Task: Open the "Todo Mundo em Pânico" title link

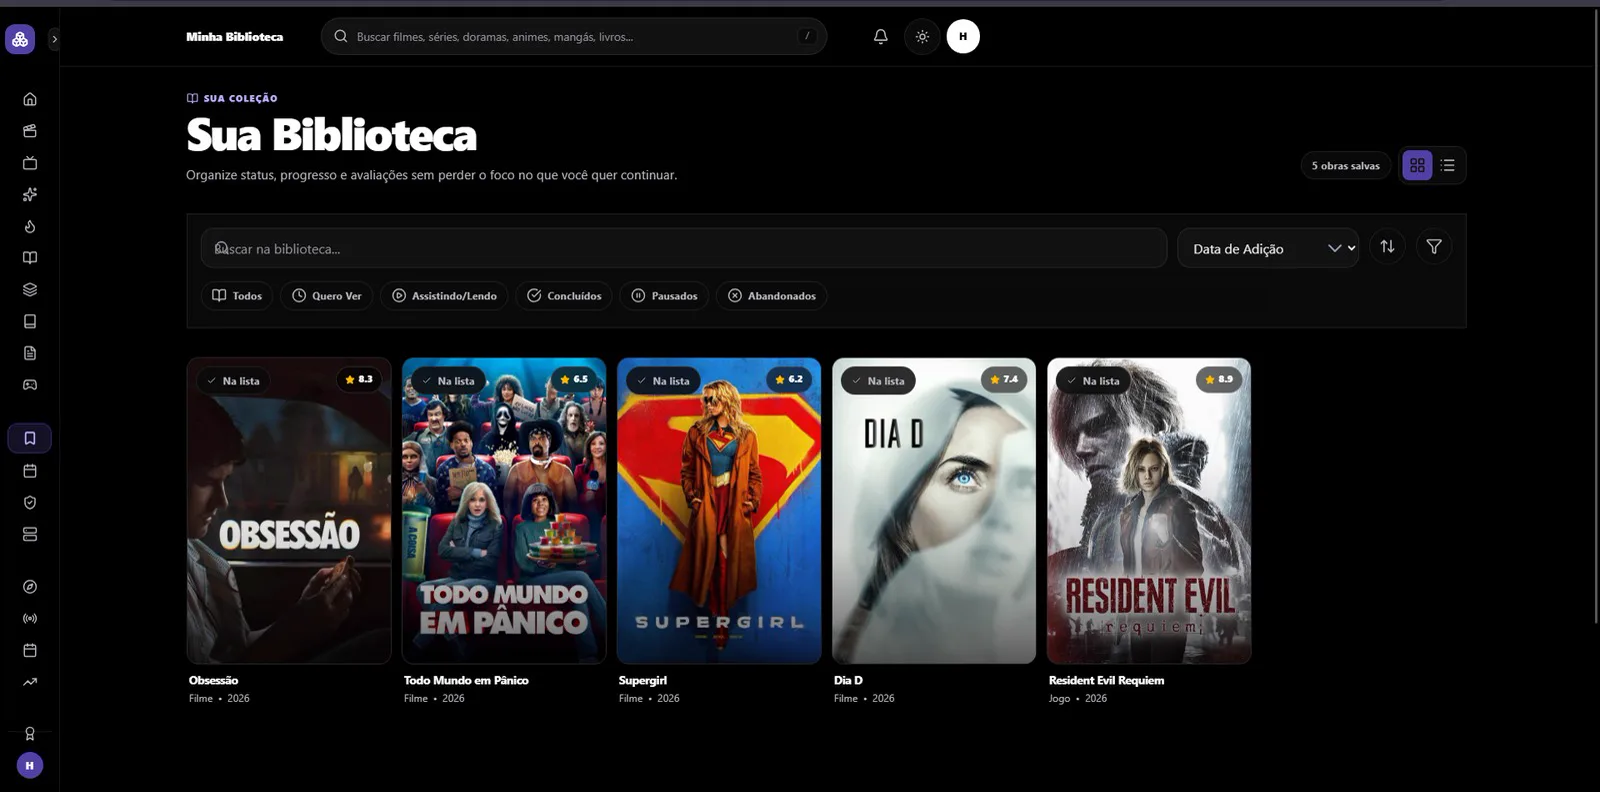Action: click(x=466, y=680)
